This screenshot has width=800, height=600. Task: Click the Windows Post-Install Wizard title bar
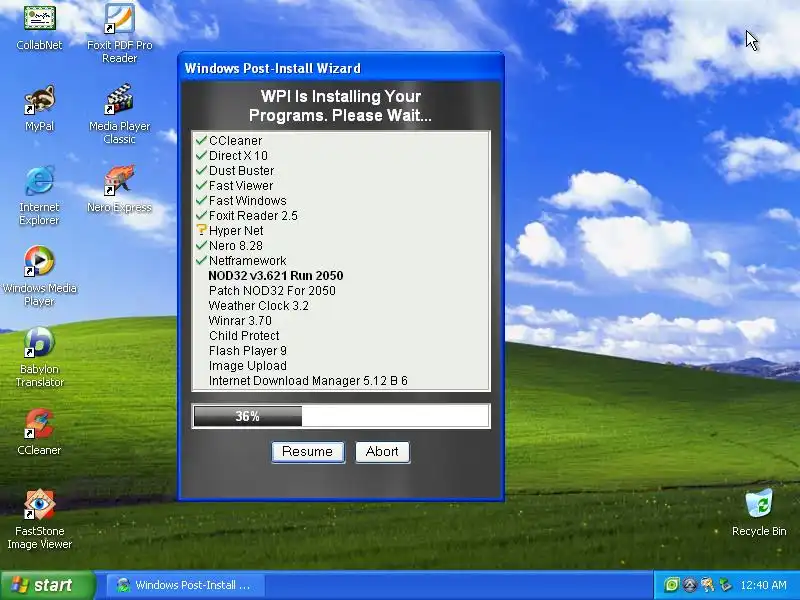341,68
